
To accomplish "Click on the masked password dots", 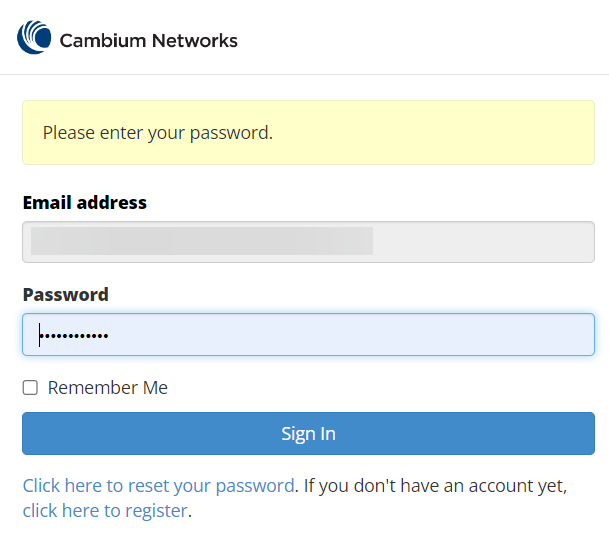I will (74, 336).
